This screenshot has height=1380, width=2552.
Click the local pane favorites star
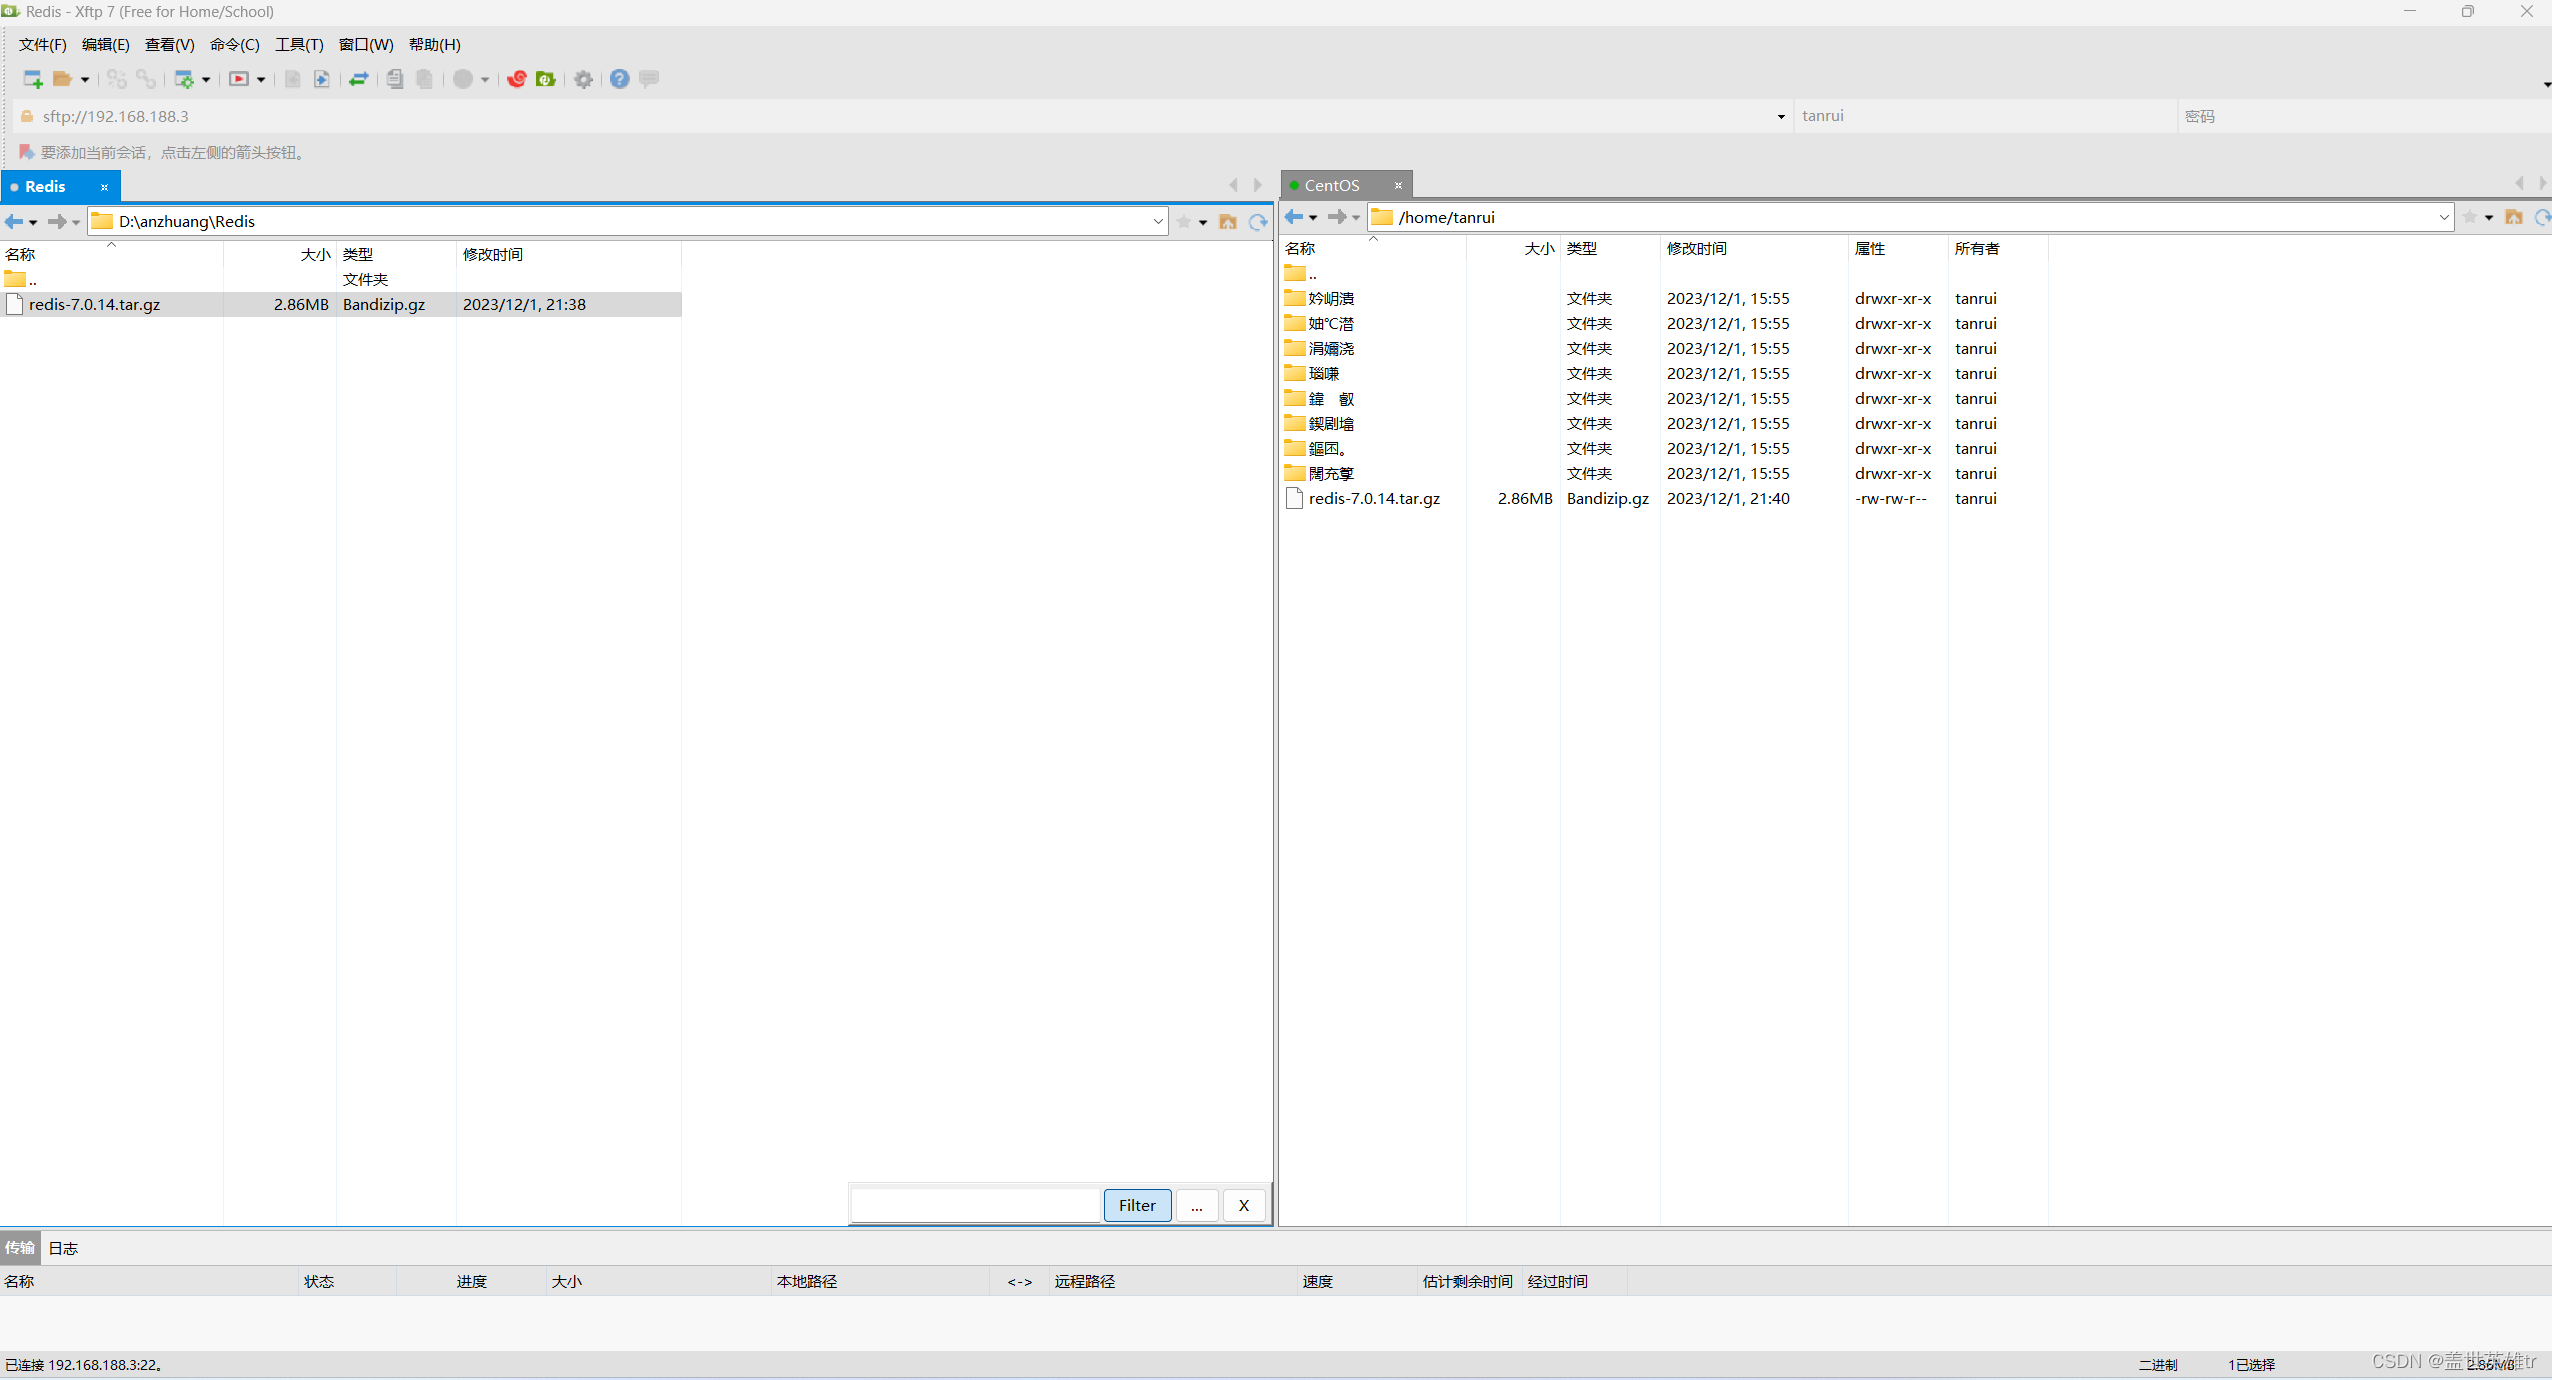tap(1184, 222)
